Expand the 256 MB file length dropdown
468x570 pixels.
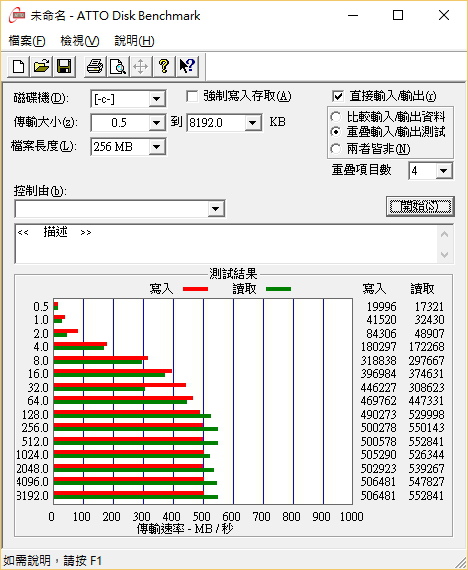[x=157, y=147]
